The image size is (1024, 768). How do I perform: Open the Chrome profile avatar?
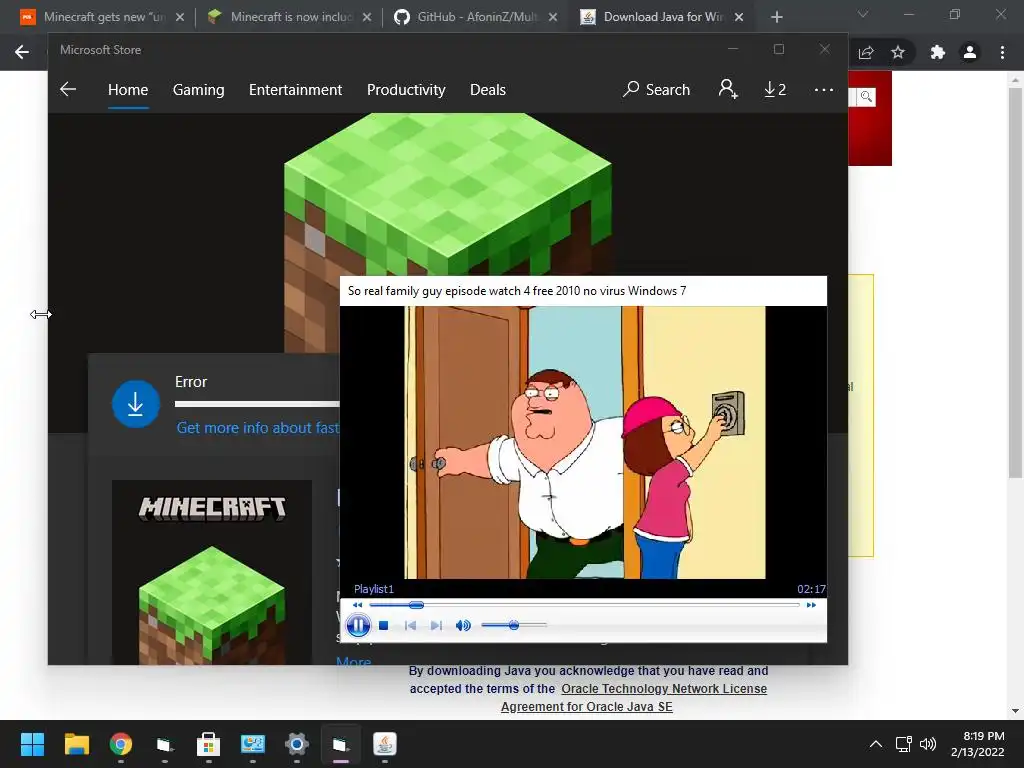pos(970,52)
